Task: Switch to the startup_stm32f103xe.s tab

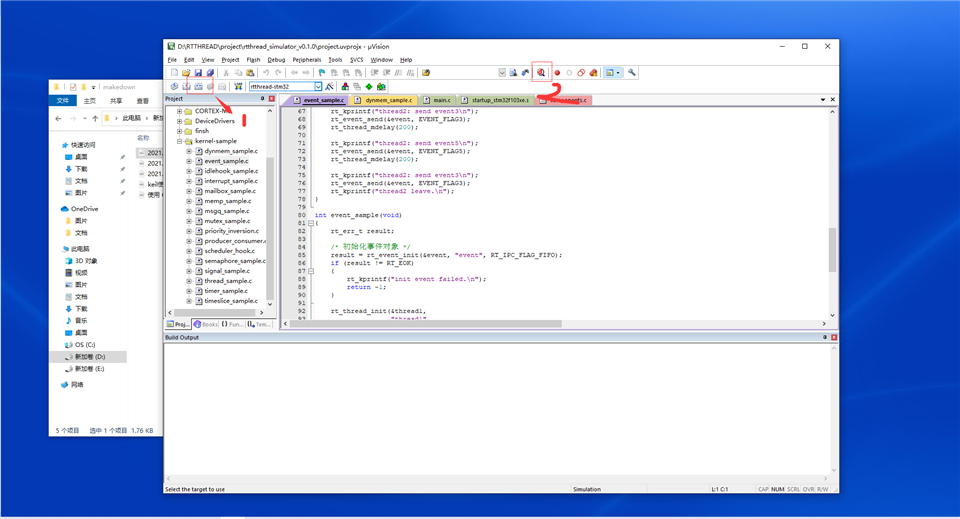Action: [x=495, y=100]
